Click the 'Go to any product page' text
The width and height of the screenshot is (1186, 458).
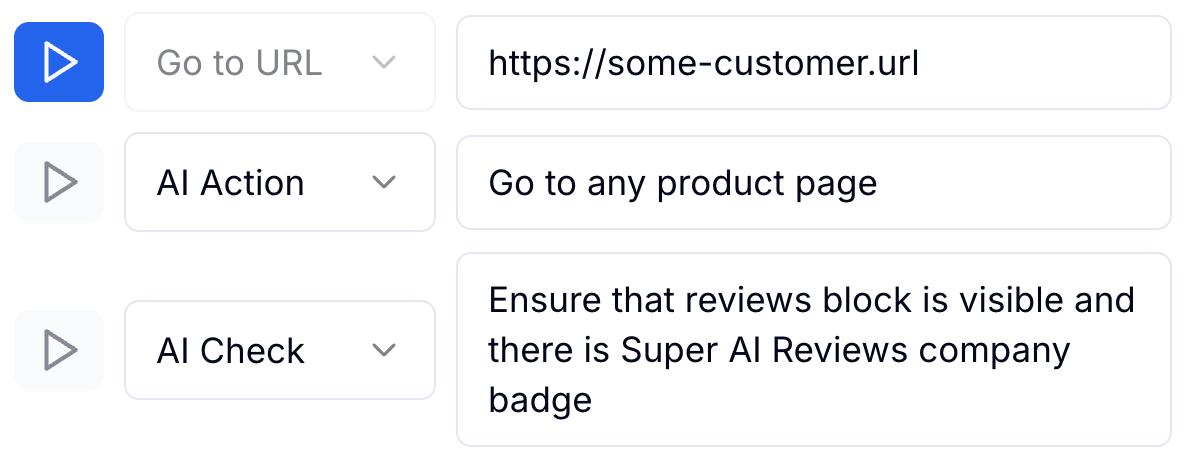tap(682, 183)
